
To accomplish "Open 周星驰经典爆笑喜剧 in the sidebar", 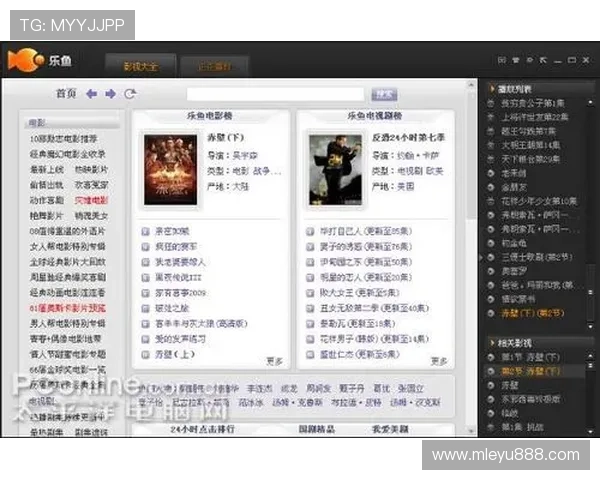I will click(x=67, y=278).
